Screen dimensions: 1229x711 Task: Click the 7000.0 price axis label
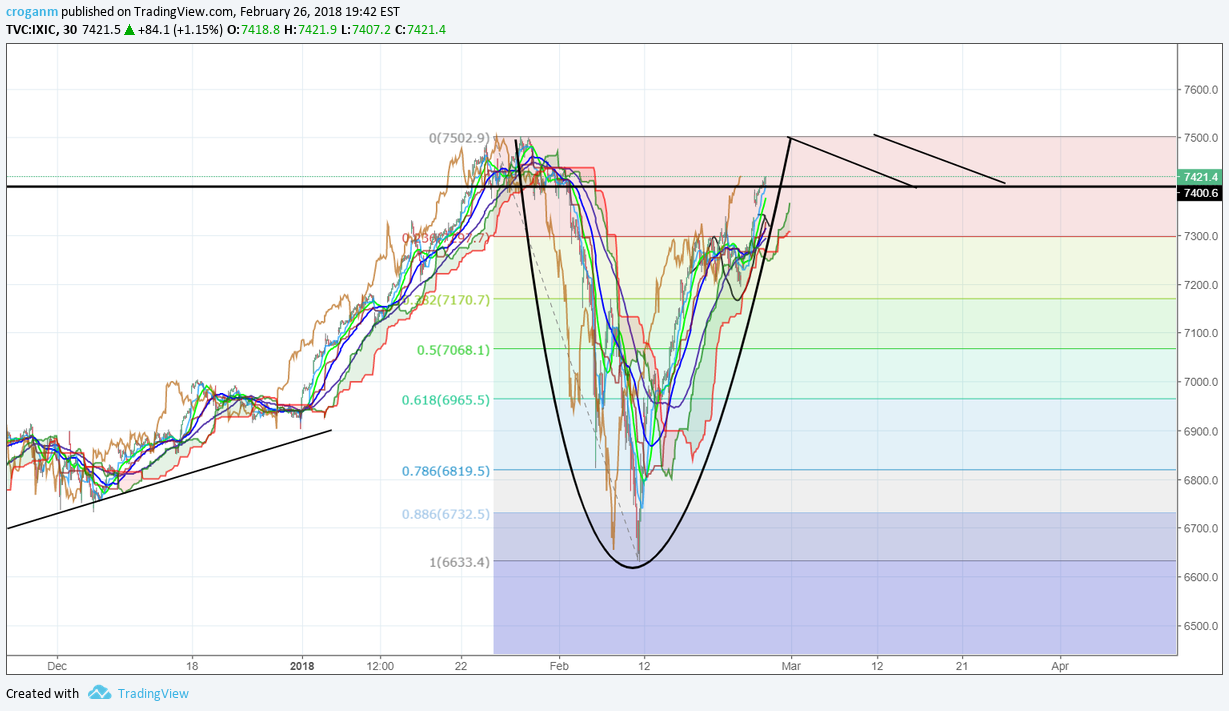coord(1201,382)
